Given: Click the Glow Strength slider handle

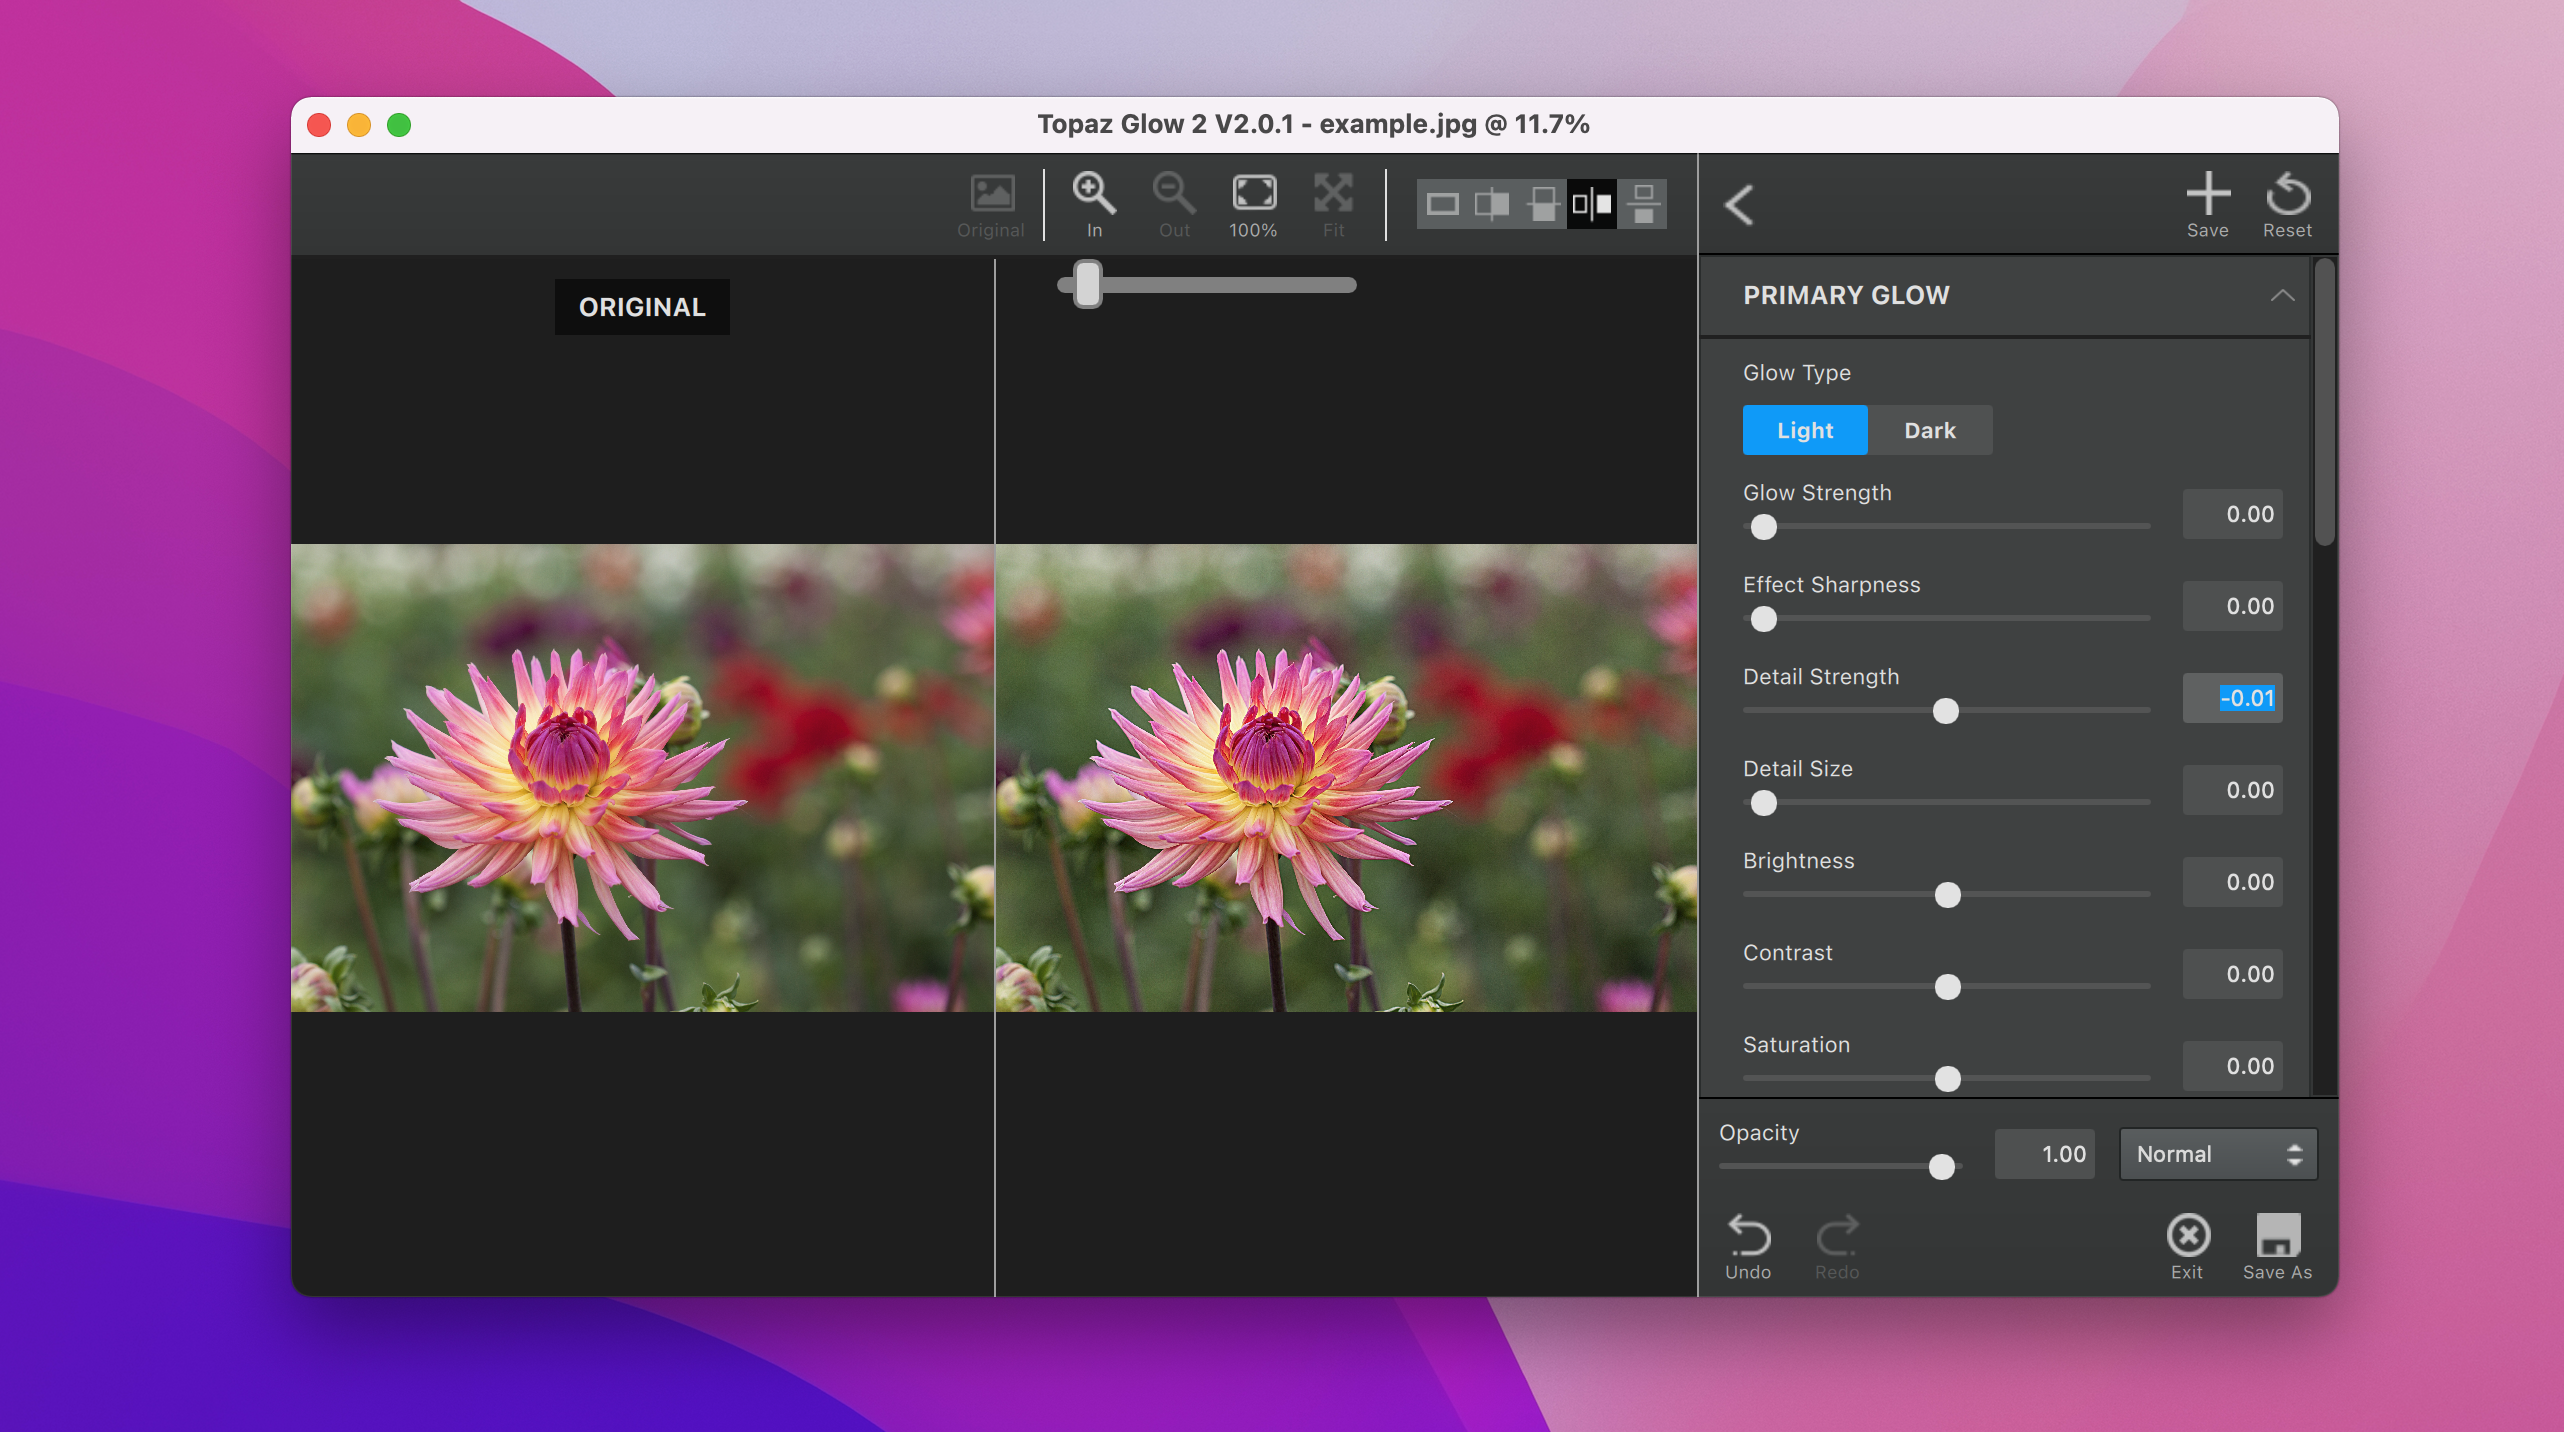Looking at the screenshot, I should pos(1764,527).
